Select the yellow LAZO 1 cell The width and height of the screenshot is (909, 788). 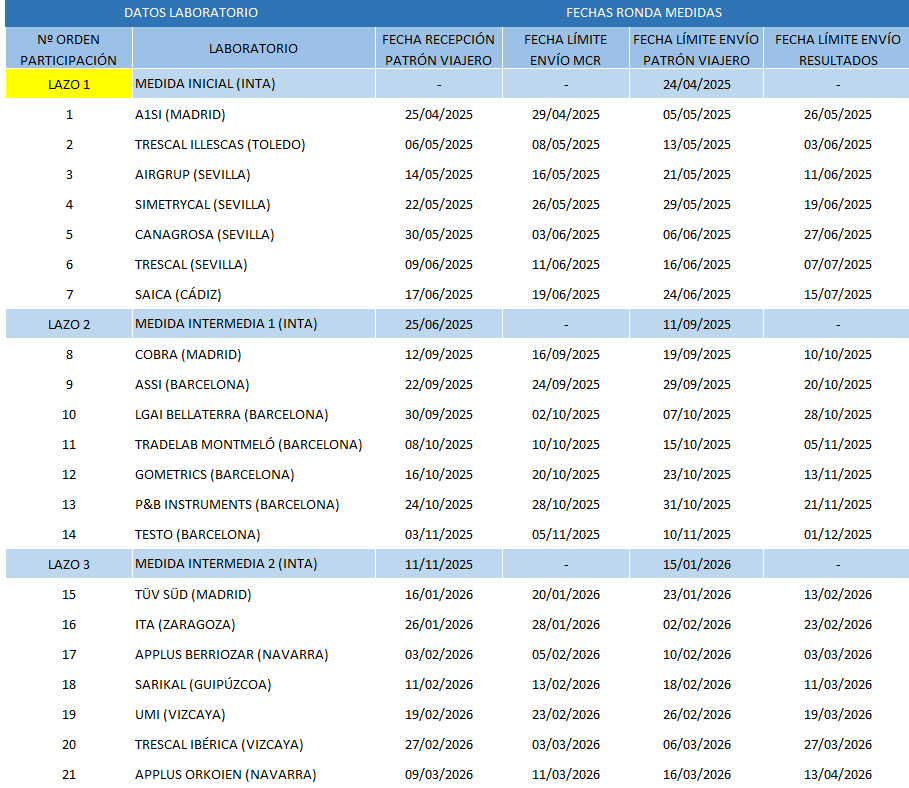click(x=69, y=84)
